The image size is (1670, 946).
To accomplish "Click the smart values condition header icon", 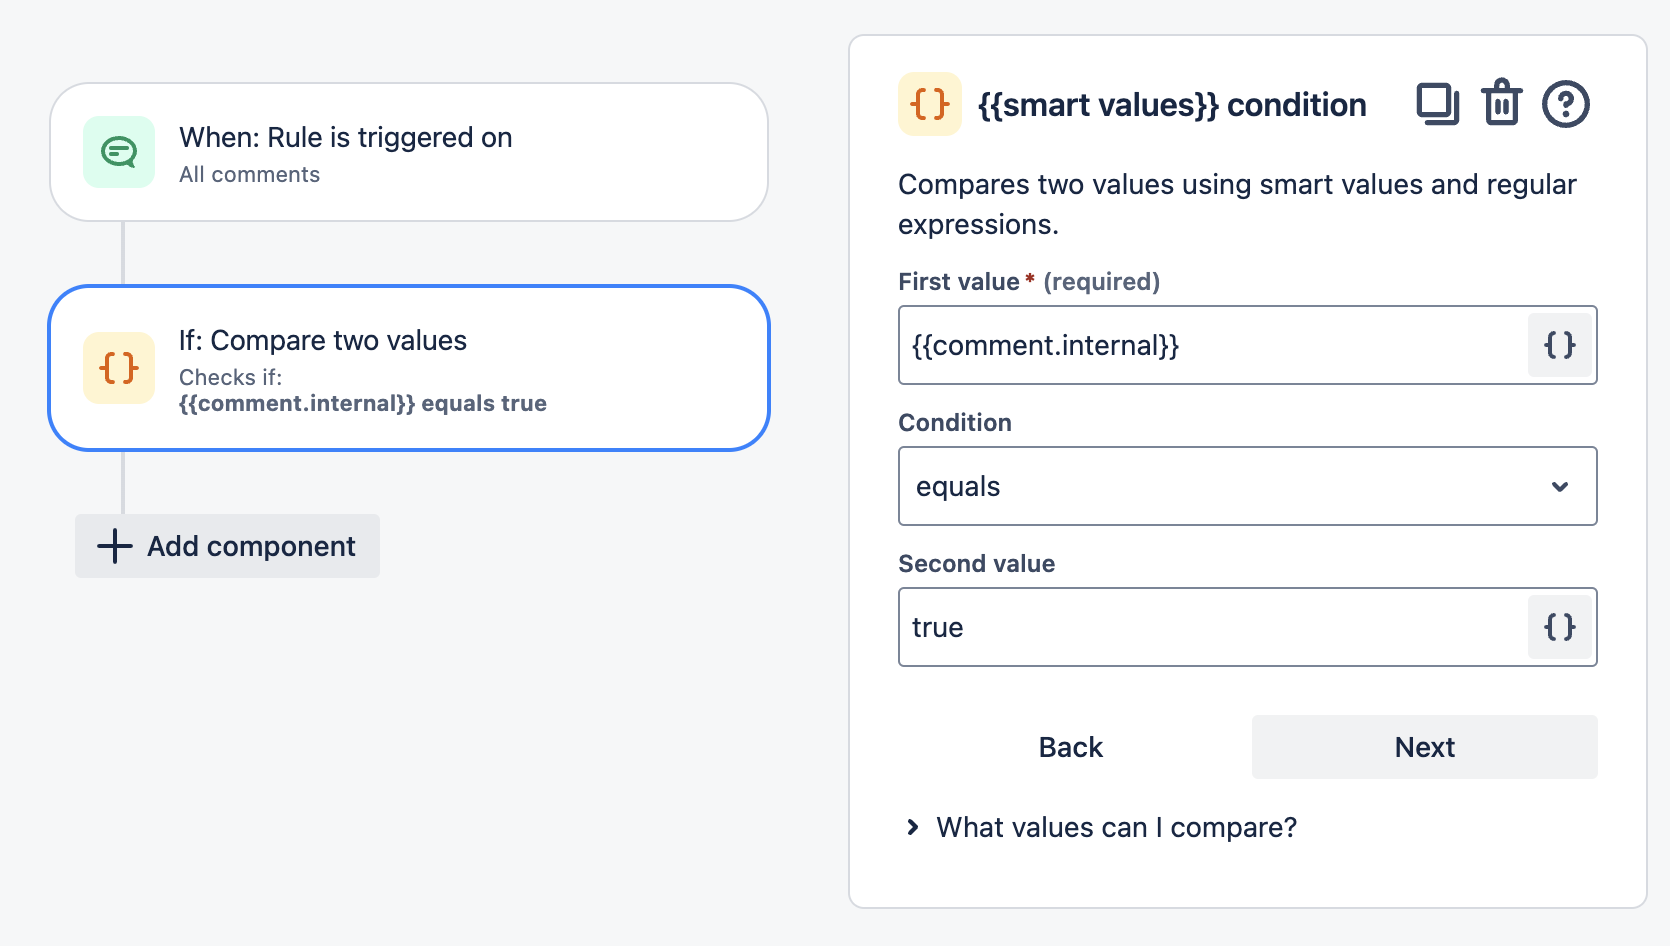I will click(x=930, y=104).
